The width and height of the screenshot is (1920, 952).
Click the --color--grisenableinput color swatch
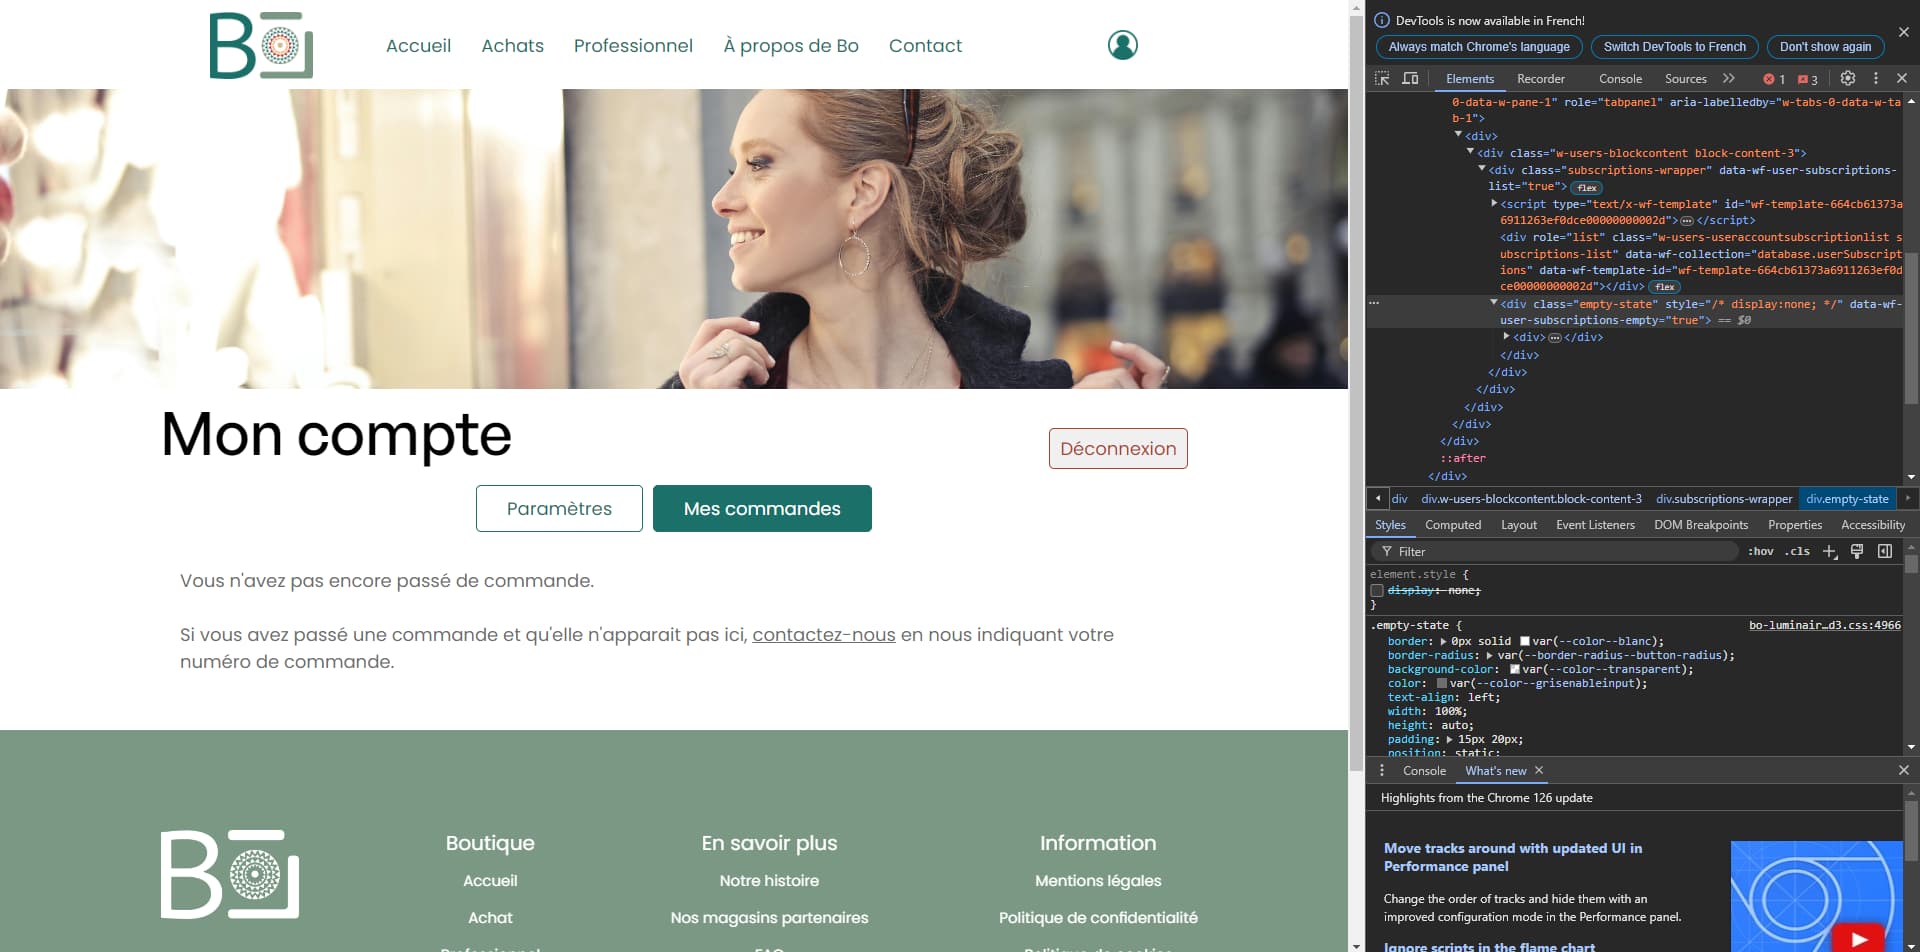tap(1442, 684)
